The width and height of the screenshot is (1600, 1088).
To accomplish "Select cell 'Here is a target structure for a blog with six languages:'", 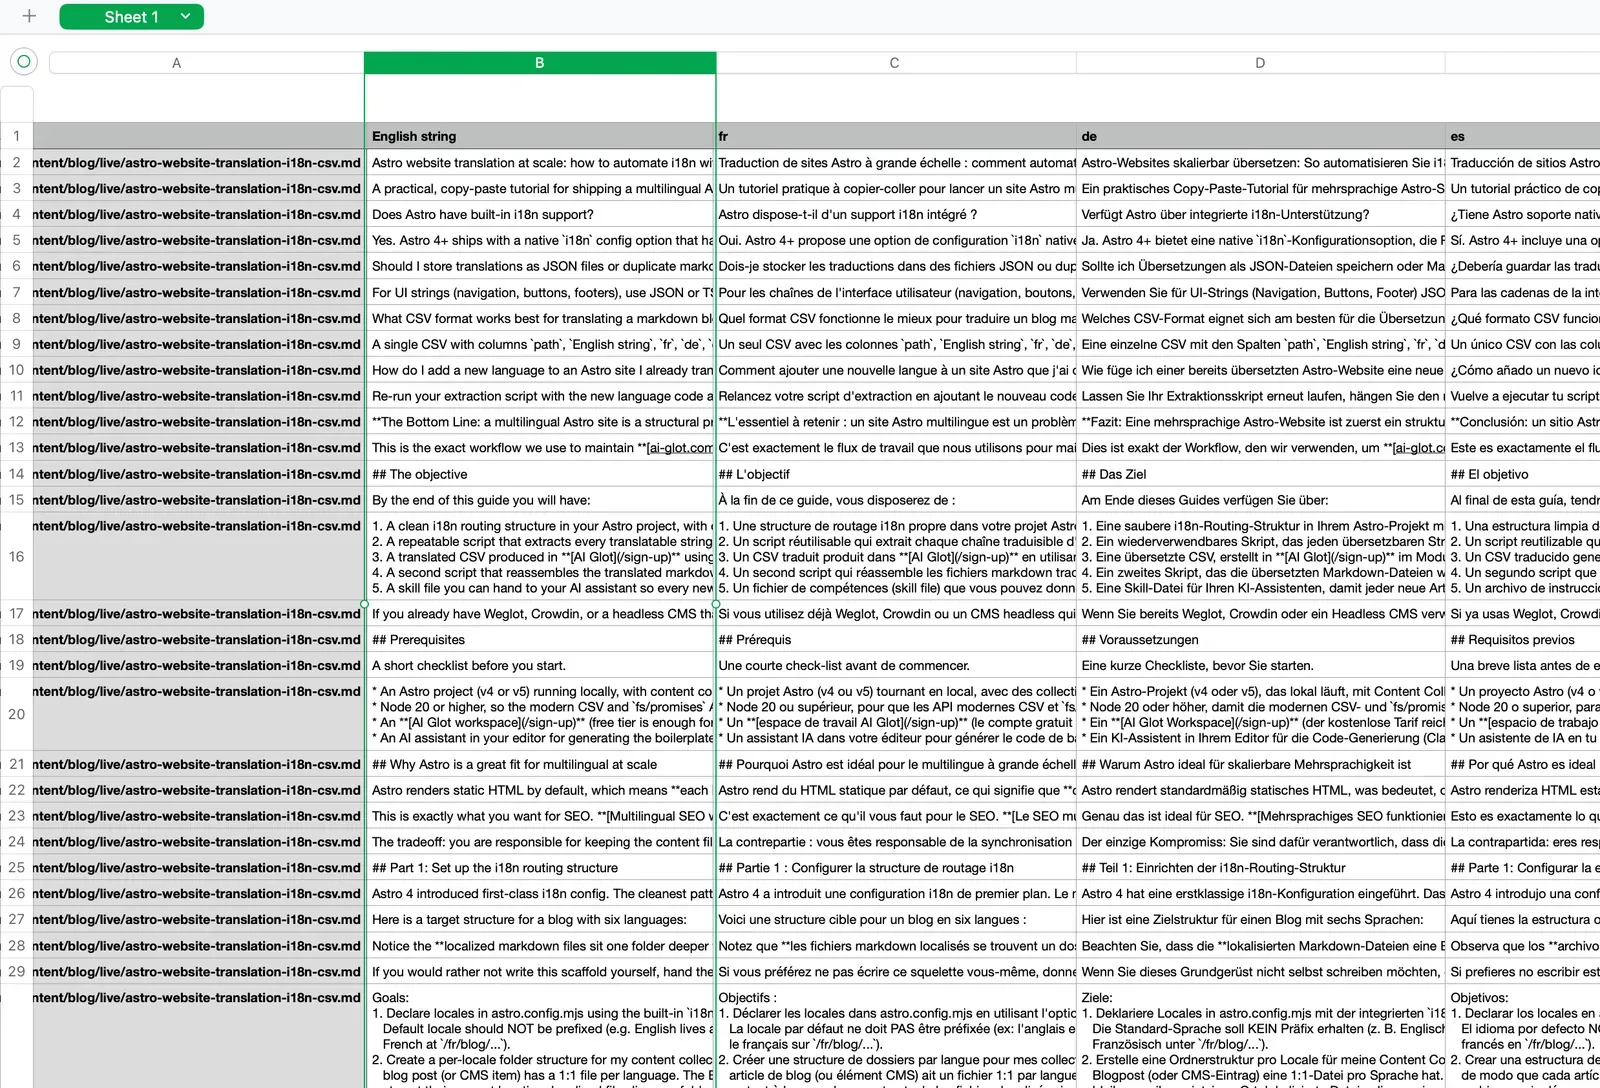I will [540, 919].
